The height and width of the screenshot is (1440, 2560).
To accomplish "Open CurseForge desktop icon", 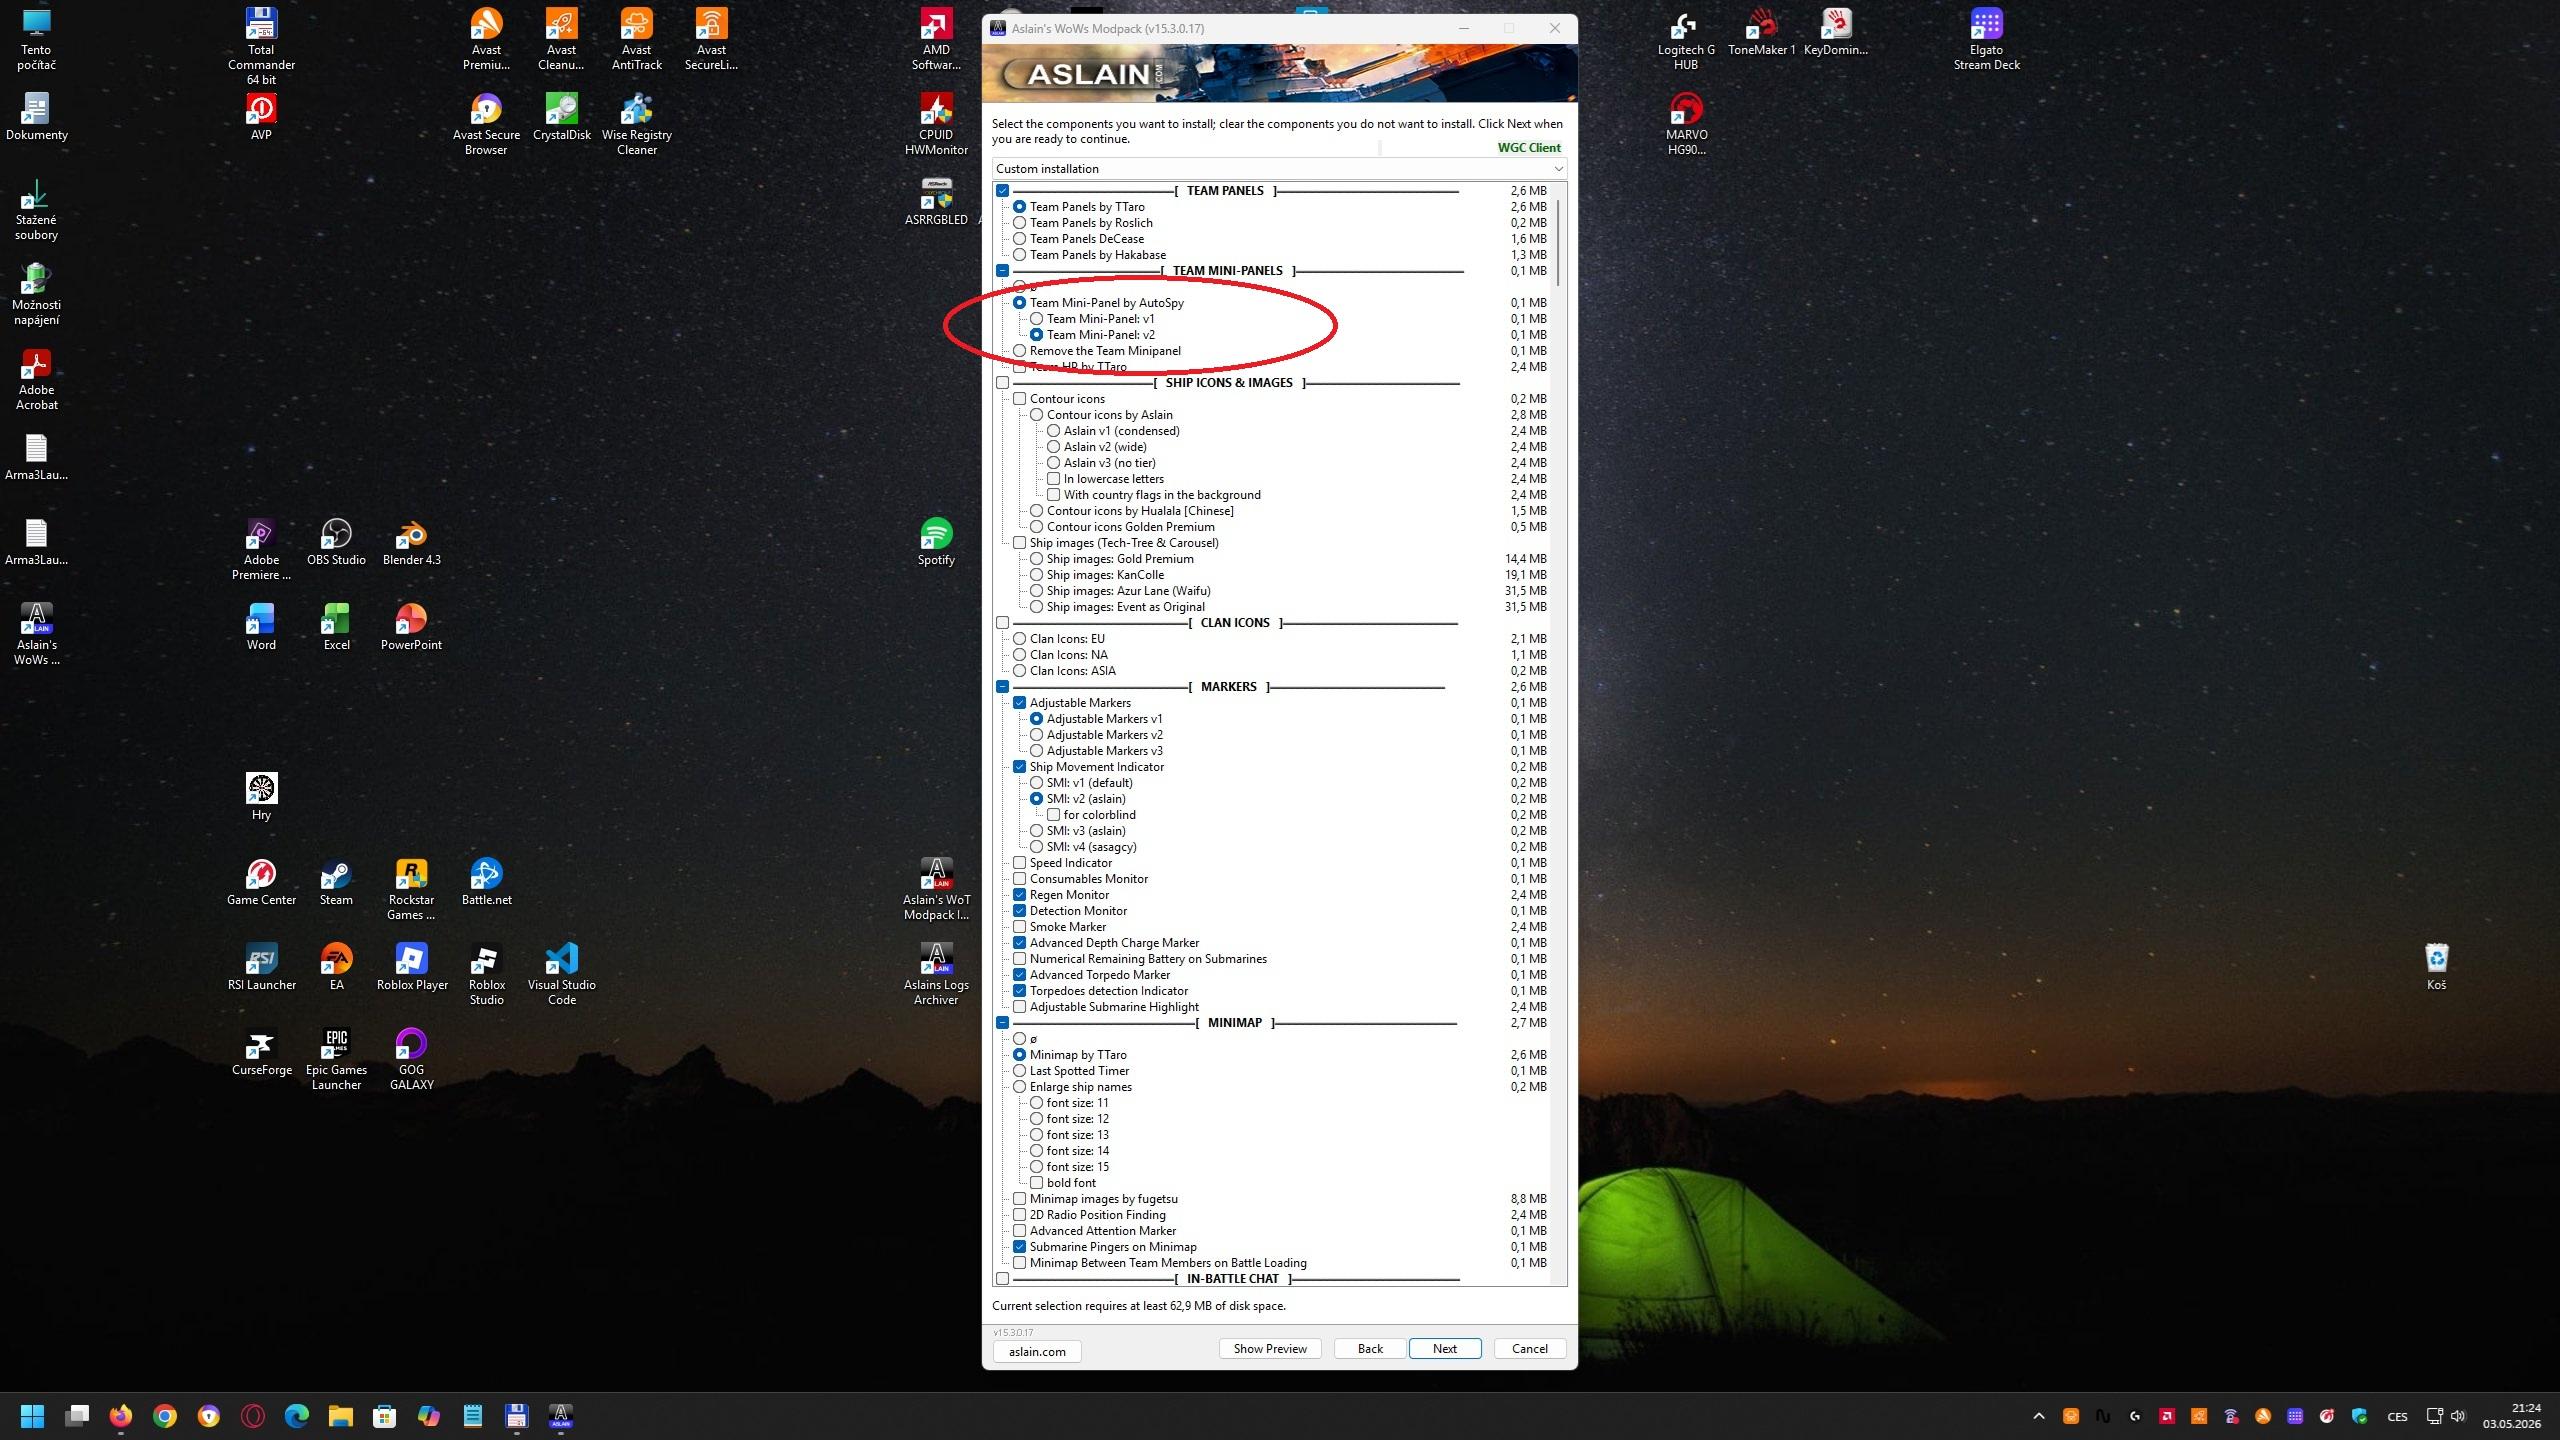I will point(261,1052).
